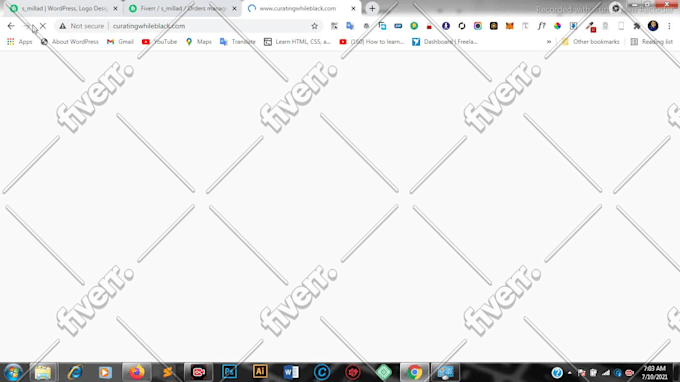Viewport: 680px width, 382px height.
Task: Open the blue C application in taskbar
Action: (x=322, y=372)
